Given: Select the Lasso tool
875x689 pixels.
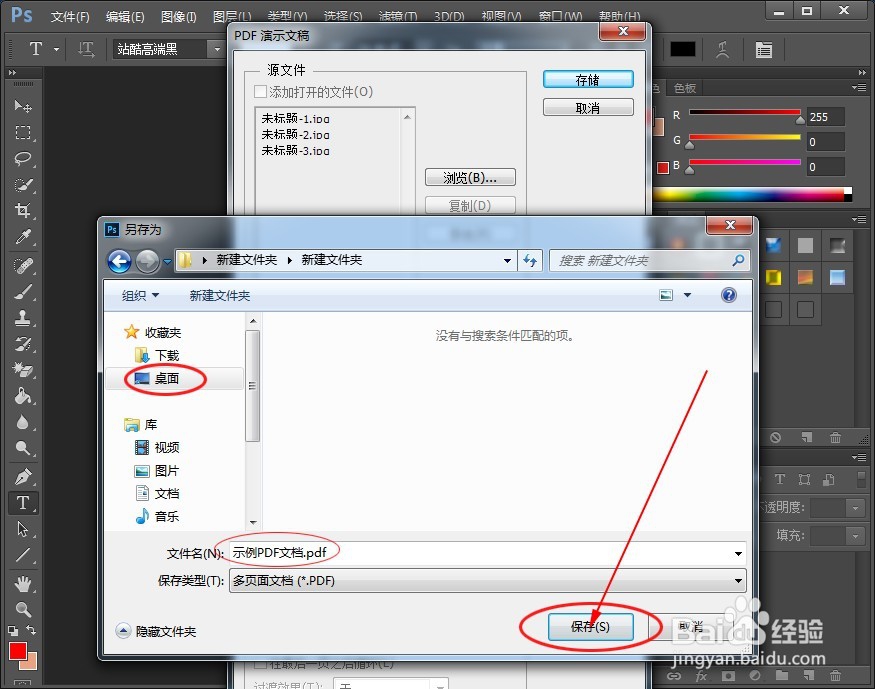Looking at the screenshot, I should coord(23,159).
